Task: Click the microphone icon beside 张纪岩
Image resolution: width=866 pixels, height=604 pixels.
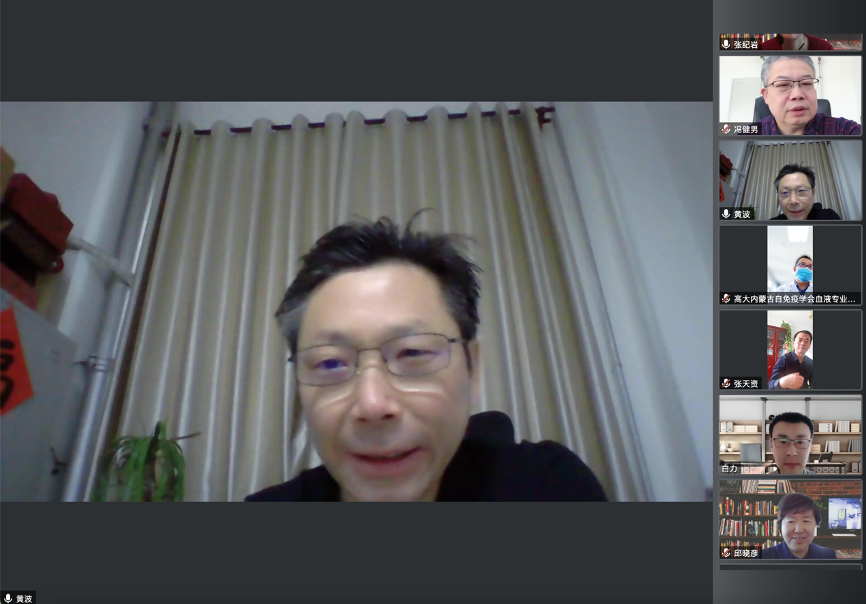Action: click(x=726, y=44)
